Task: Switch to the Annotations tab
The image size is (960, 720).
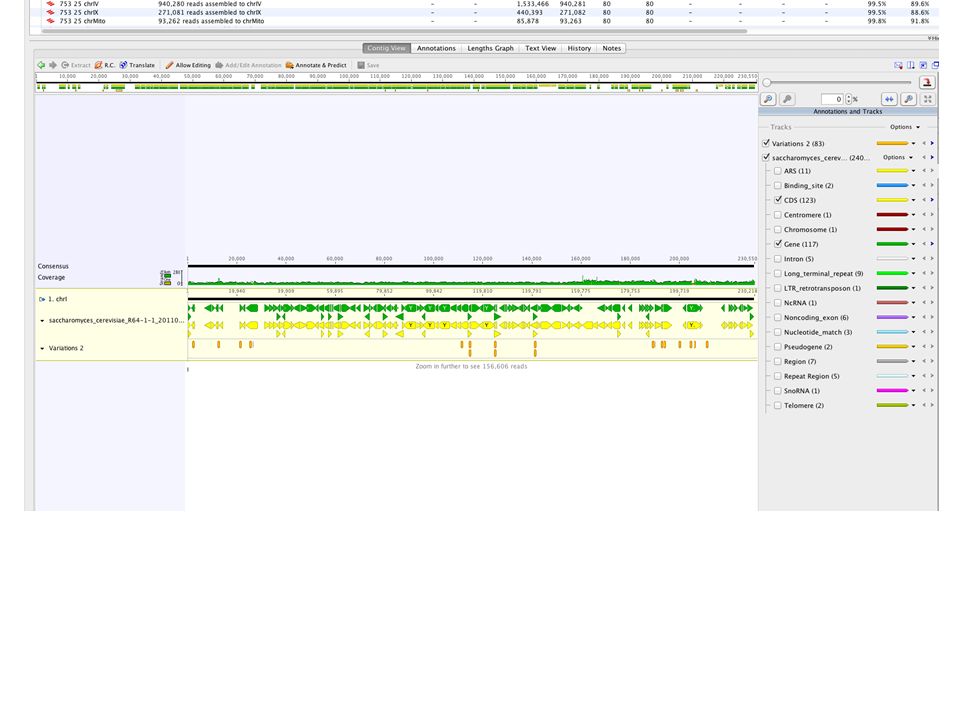Action: coord(437,48)
